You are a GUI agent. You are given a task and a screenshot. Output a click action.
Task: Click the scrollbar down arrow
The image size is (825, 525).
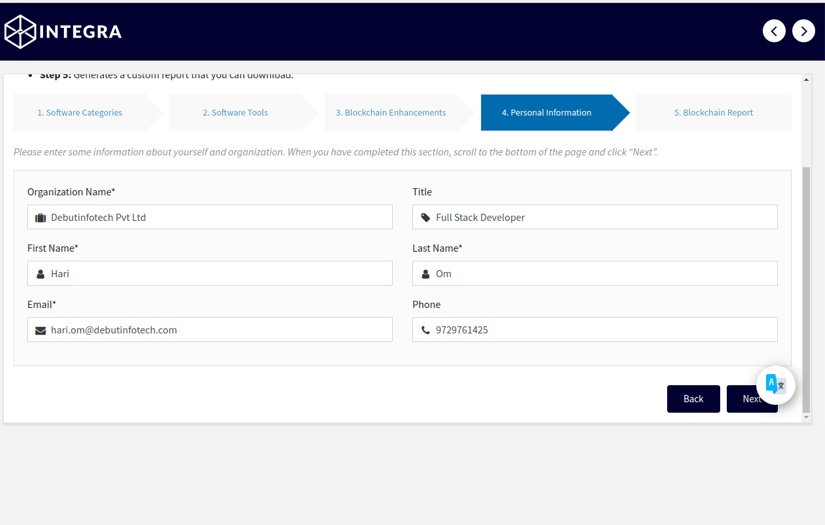click(806, 417)
